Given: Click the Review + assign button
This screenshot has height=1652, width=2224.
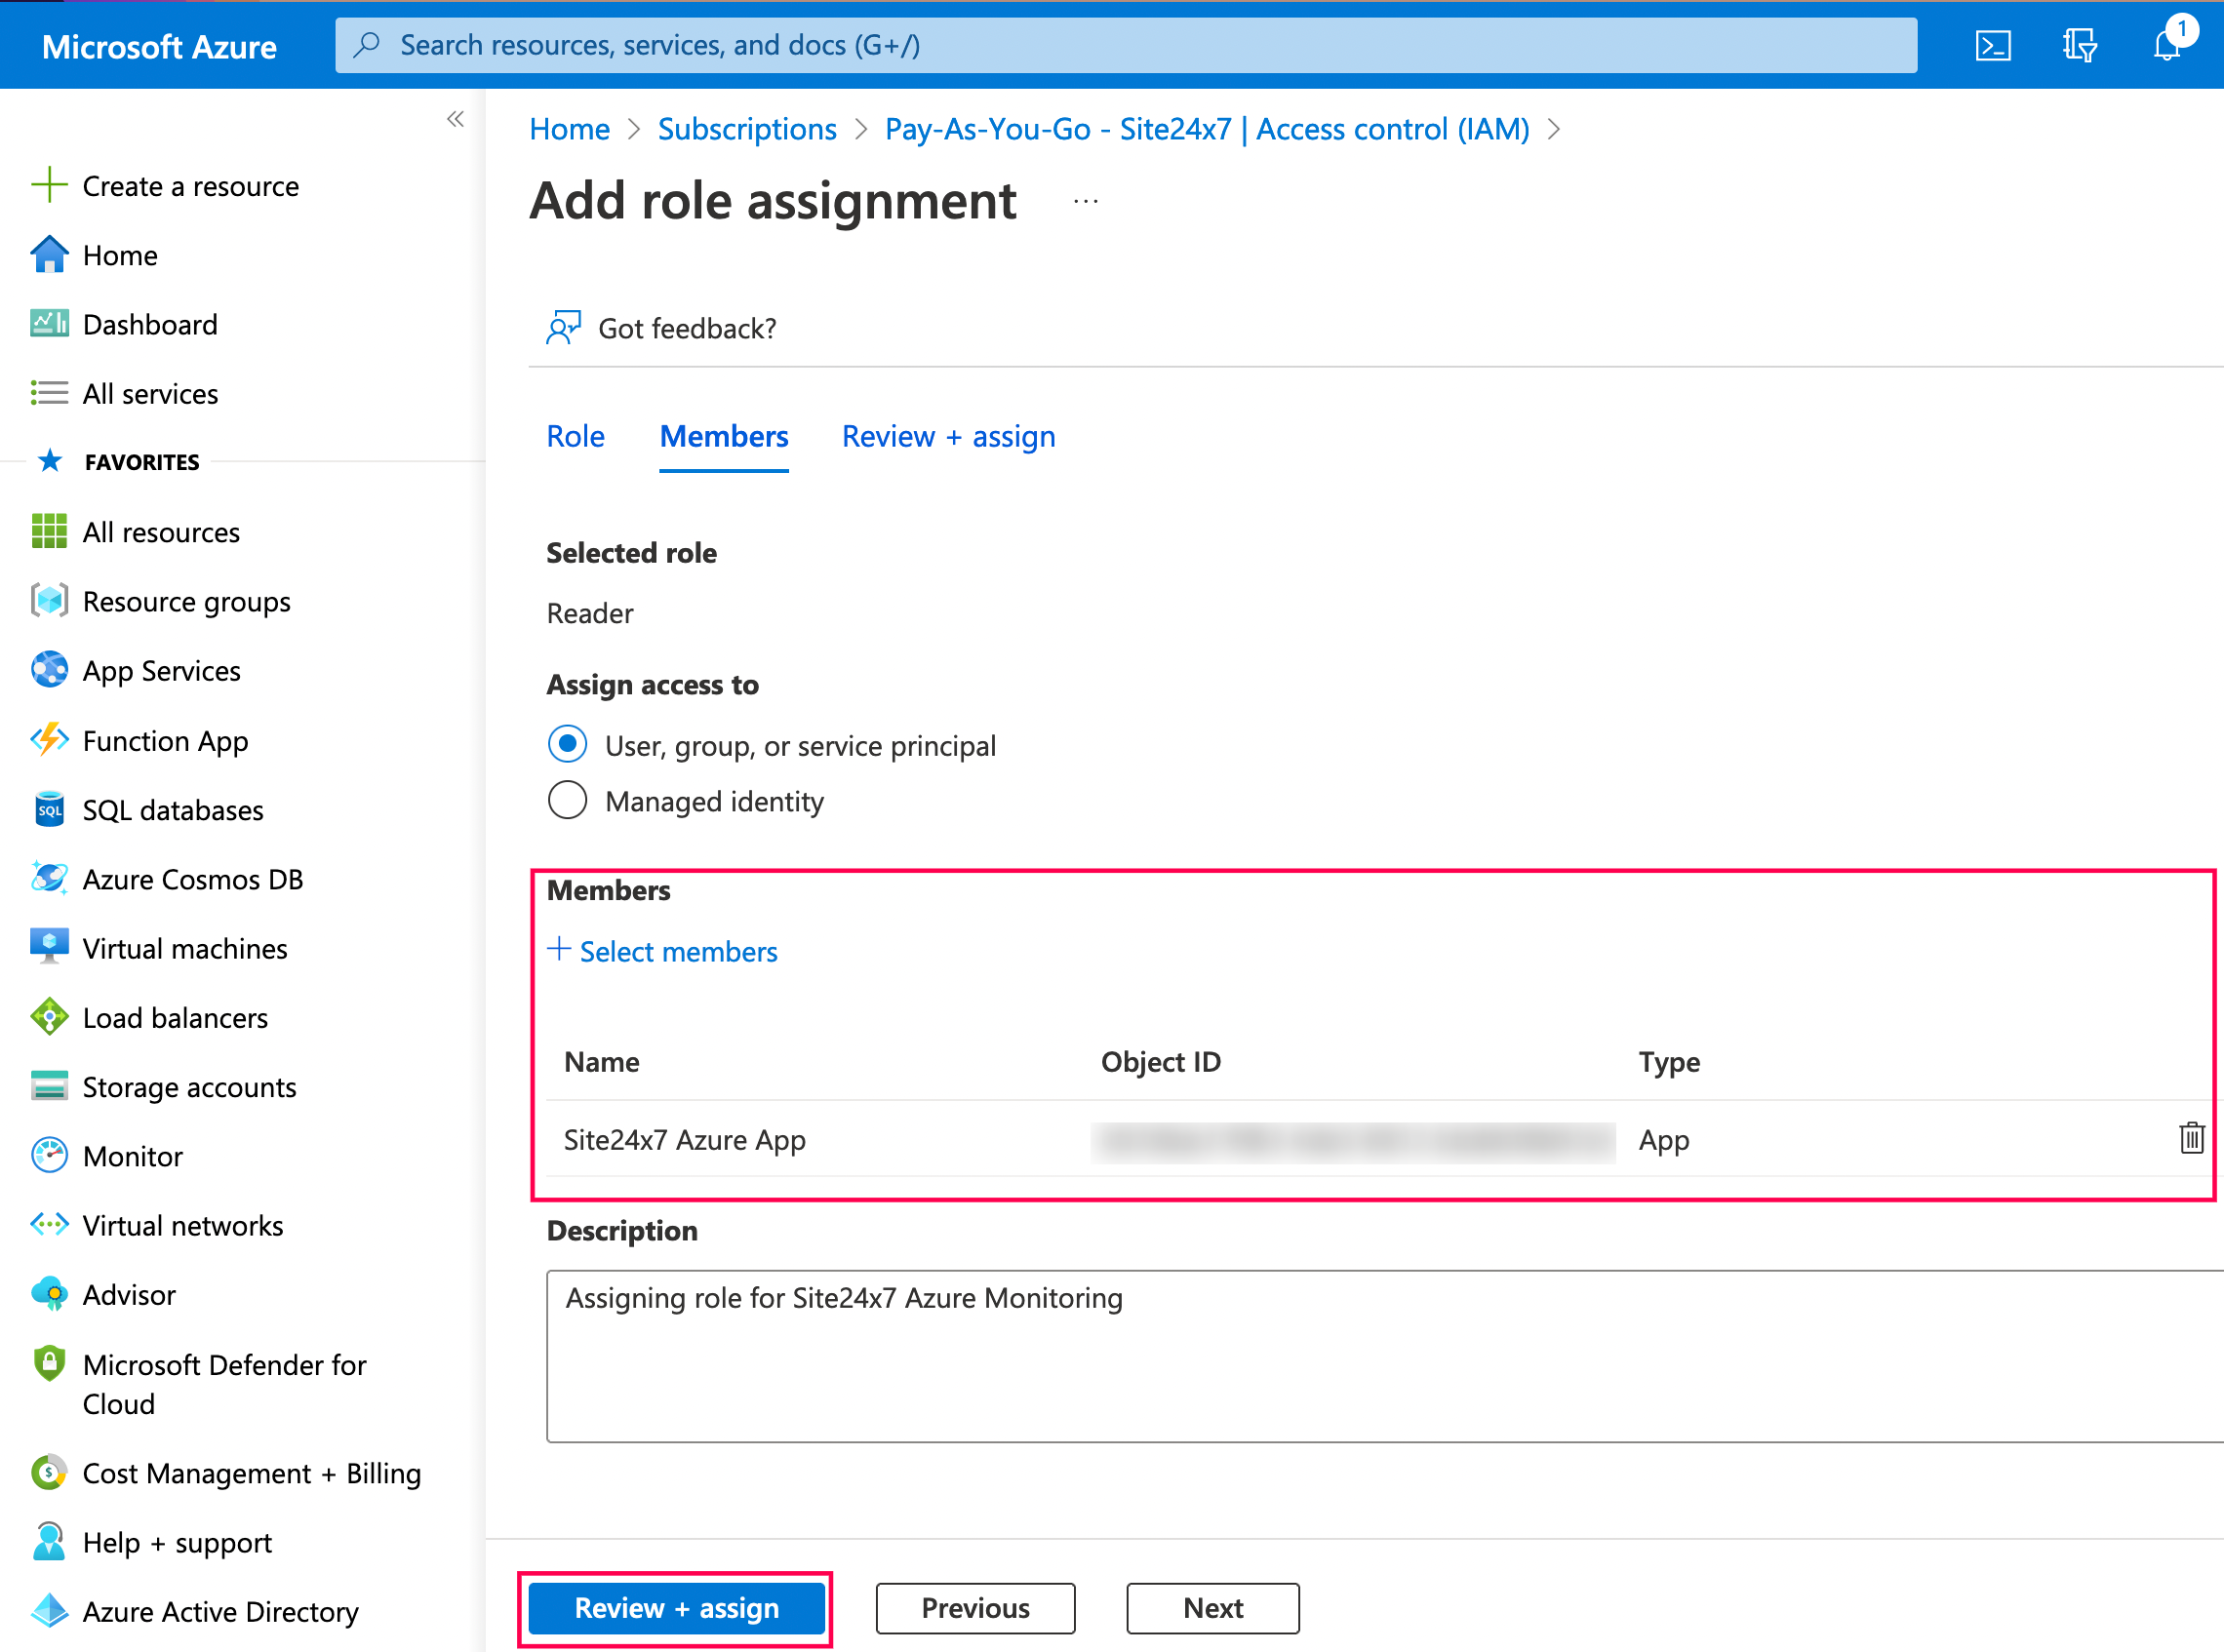Looking at the screenshot, I should point(676,1608).
